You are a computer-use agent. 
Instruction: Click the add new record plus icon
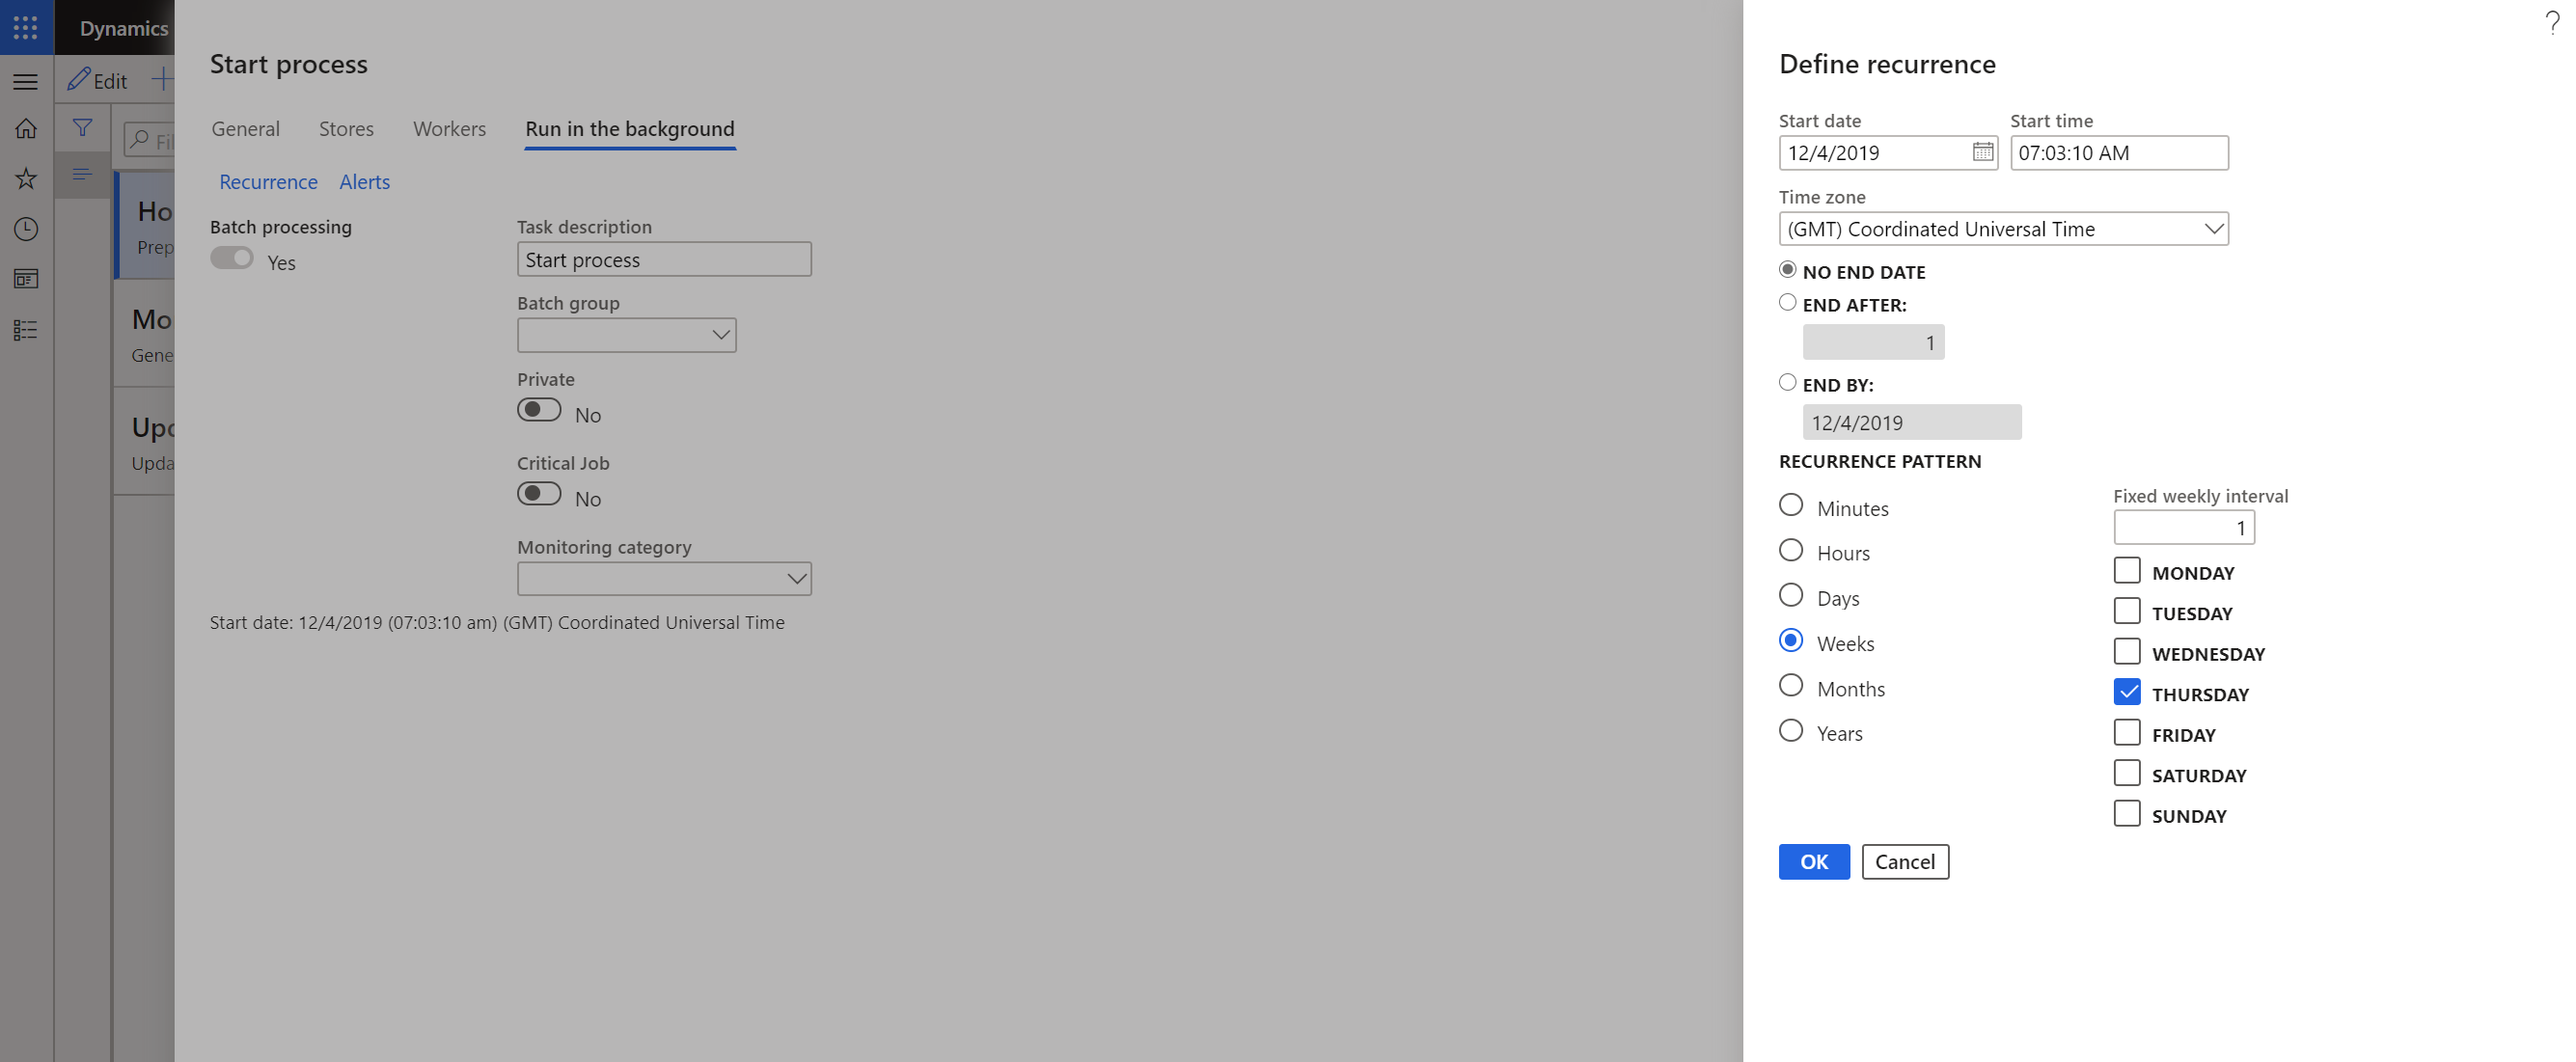[x=161, y=75]
